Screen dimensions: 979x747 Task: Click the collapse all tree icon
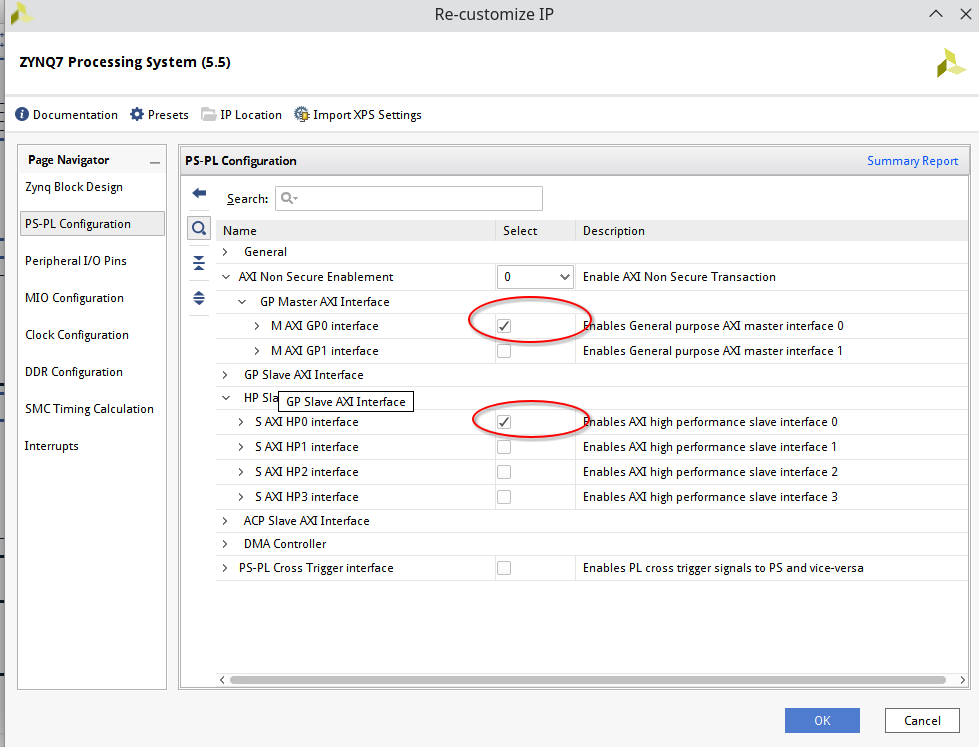(199, 263)
